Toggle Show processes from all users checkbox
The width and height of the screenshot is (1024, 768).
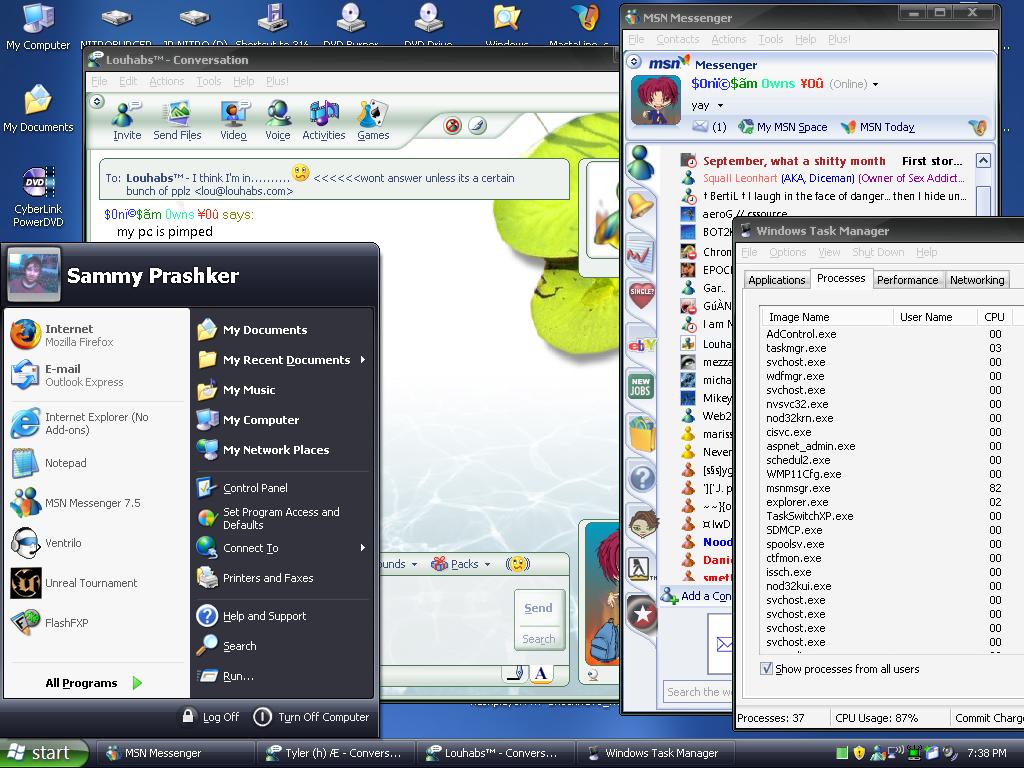coord(767,669)
